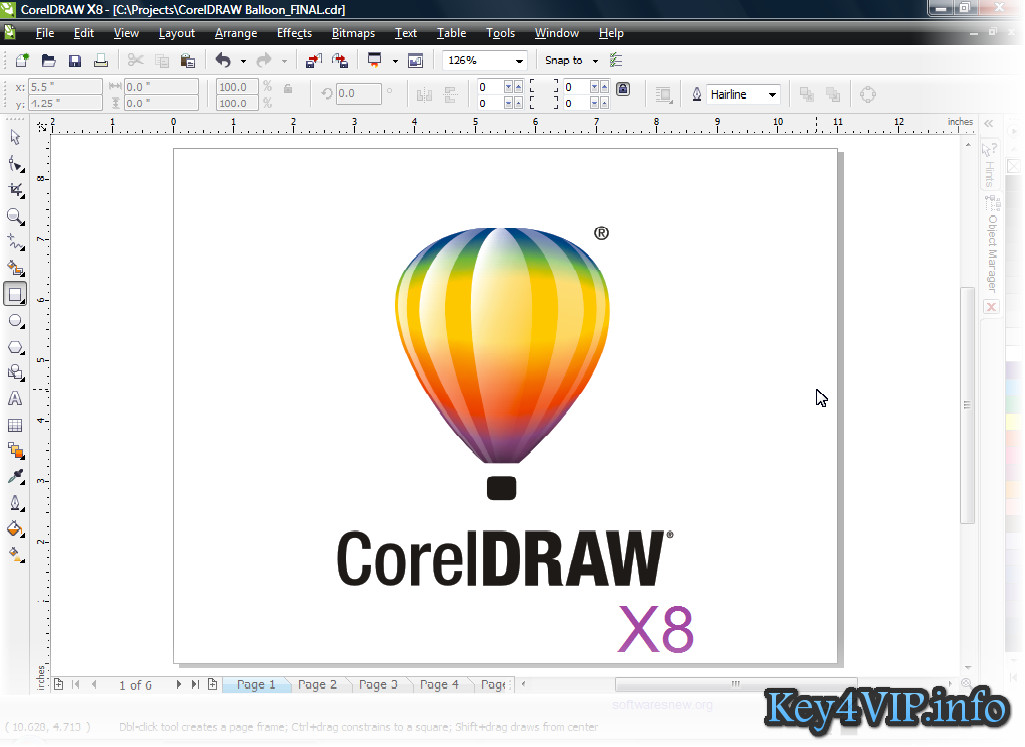The height and width of the screenshot is (747, 1025).
Task: Select the Shape edit tool
Action: [15, 163]
